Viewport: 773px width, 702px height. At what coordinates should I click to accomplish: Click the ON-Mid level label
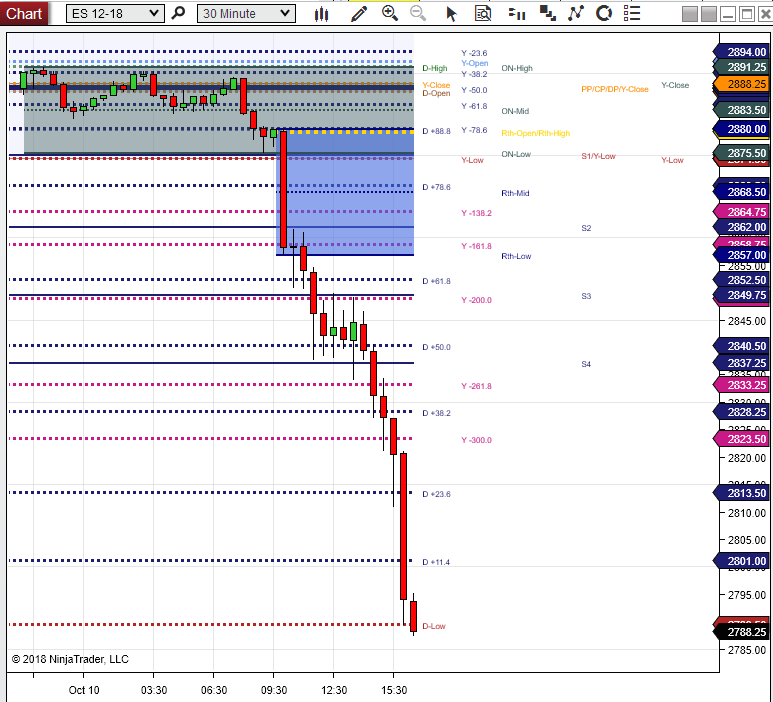pos(515,111)
